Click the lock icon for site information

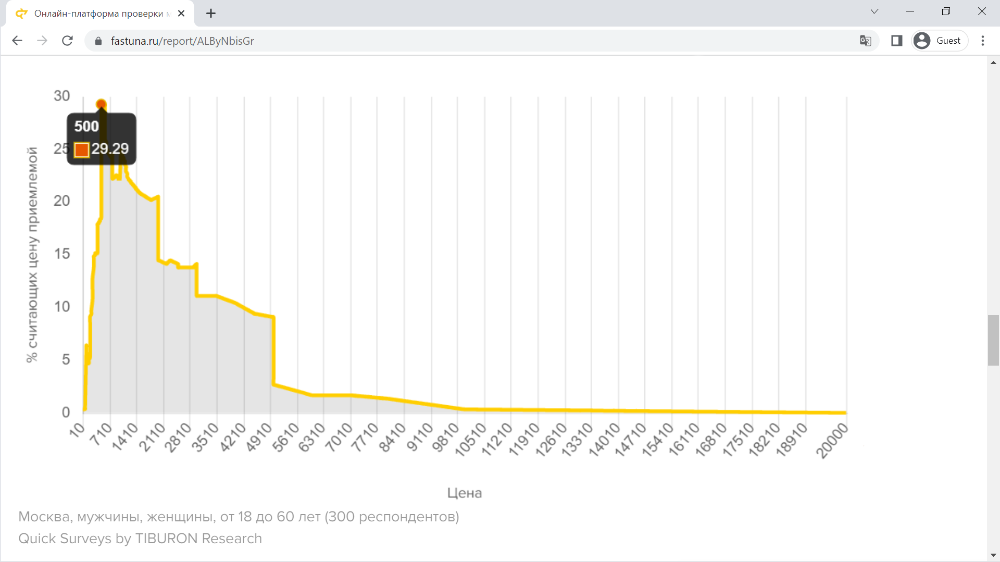98,41
